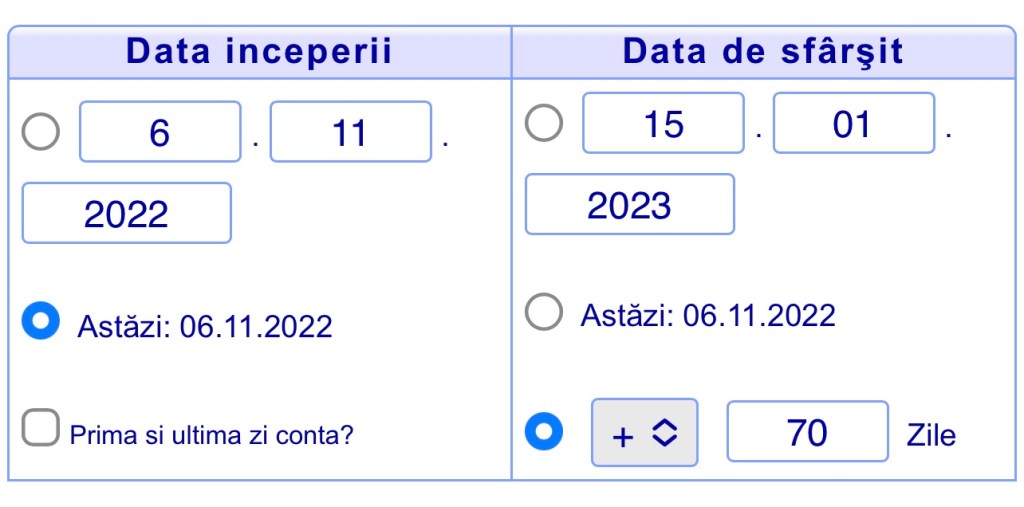Open the plus/minus sign dropdown

644,433
